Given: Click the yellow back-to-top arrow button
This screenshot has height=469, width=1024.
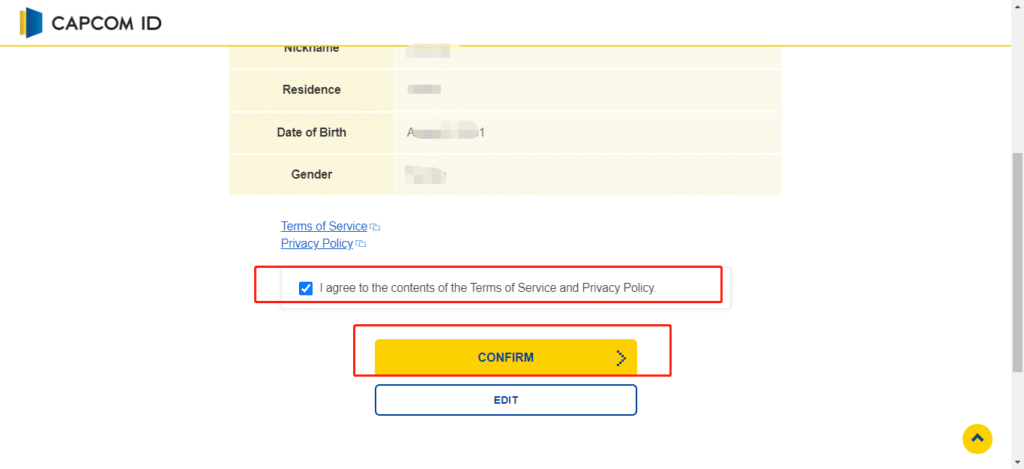Looking at the screenshot, I should point(977,439).
